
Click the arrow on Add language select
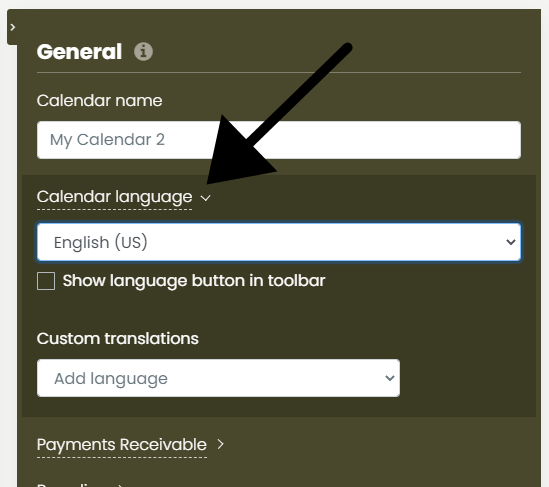(x=390, y=378)
